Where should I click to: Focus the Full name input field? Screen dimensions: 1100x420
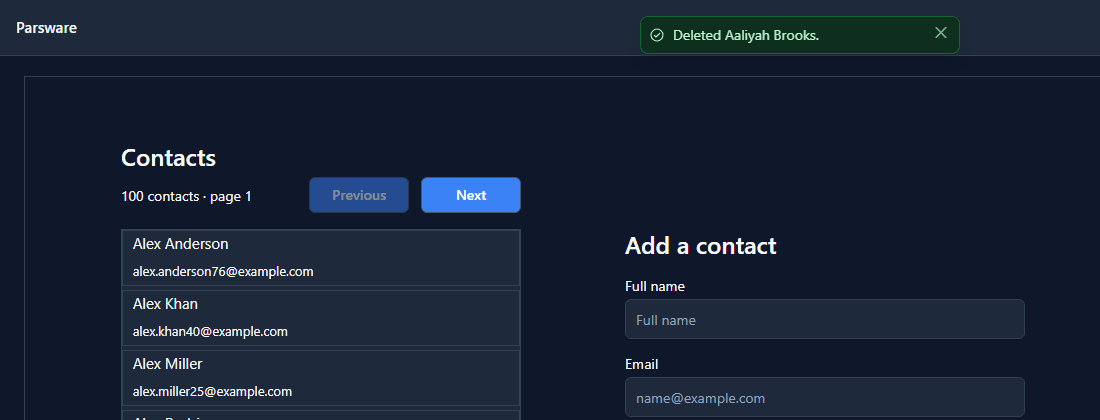824,319
